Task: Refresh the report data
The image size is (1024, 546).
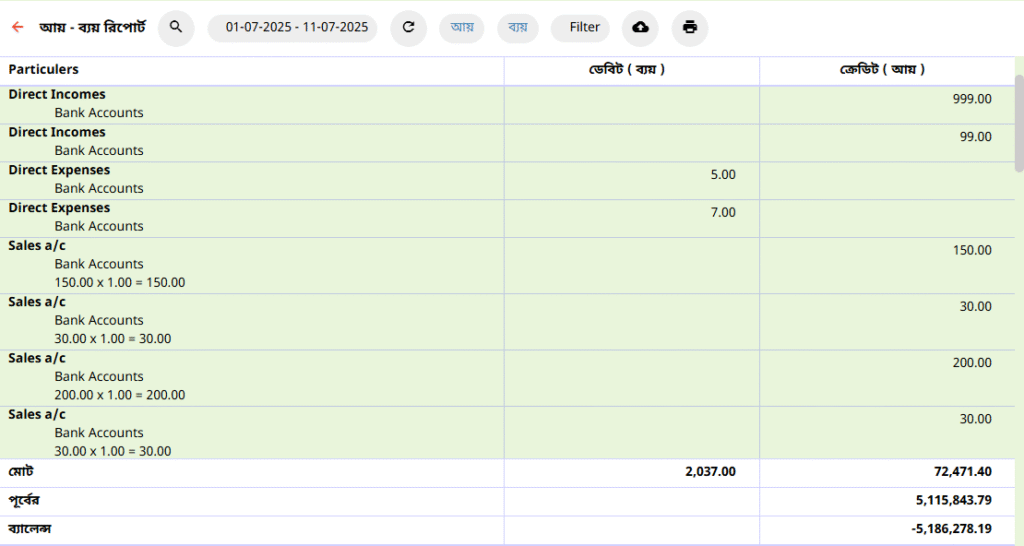Action: pyautogui.click(x=408, y=27)
